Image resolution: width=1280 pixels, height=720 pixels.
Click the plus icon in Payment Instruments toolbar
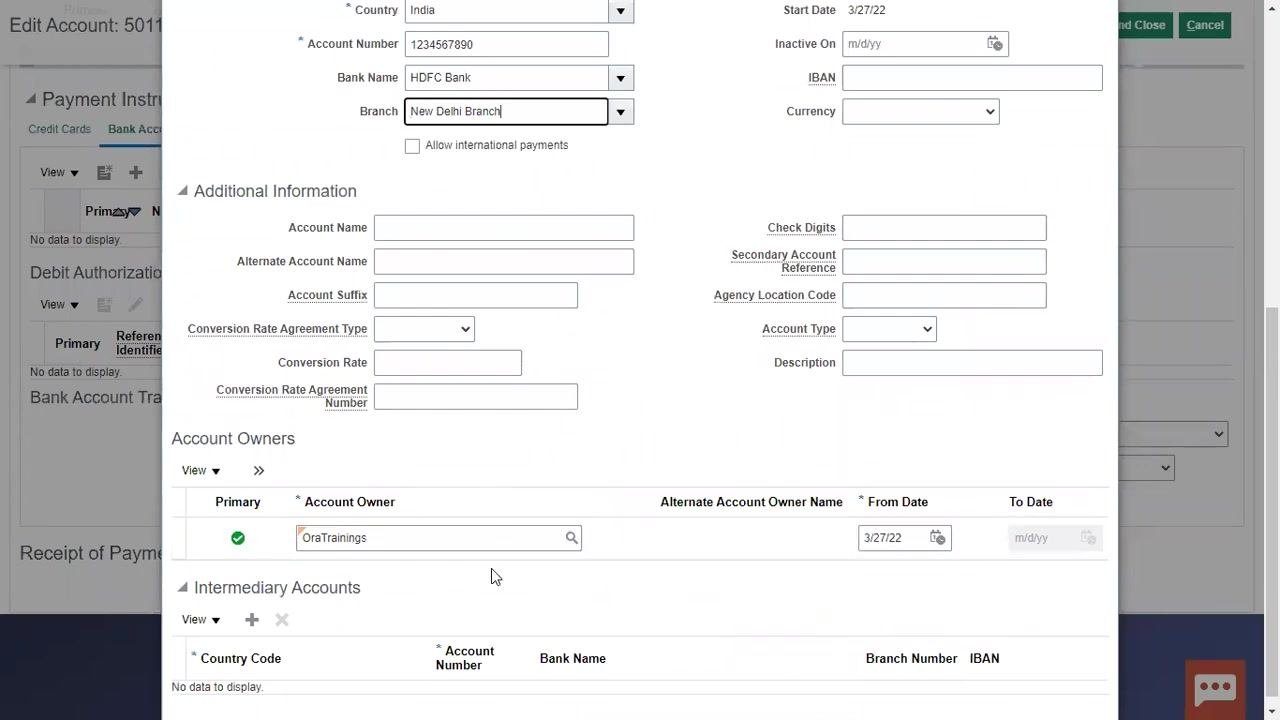pyautogui.click(x=136, y=172)
